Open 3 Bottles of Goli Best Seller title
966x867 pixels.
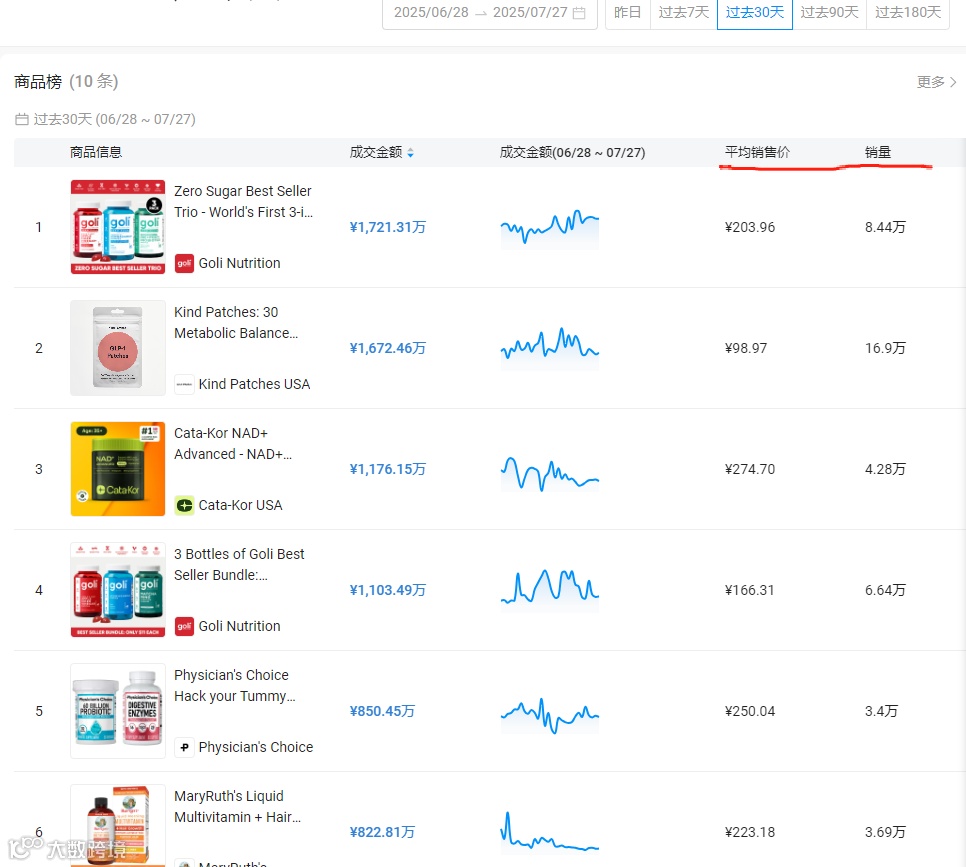[239, 564]
